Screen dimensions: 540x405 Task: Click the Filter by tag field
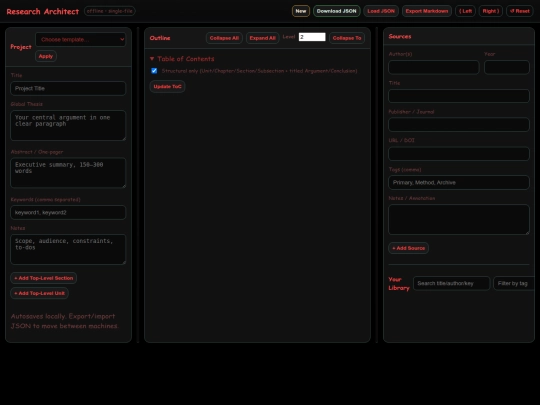[x=514, y=283]
